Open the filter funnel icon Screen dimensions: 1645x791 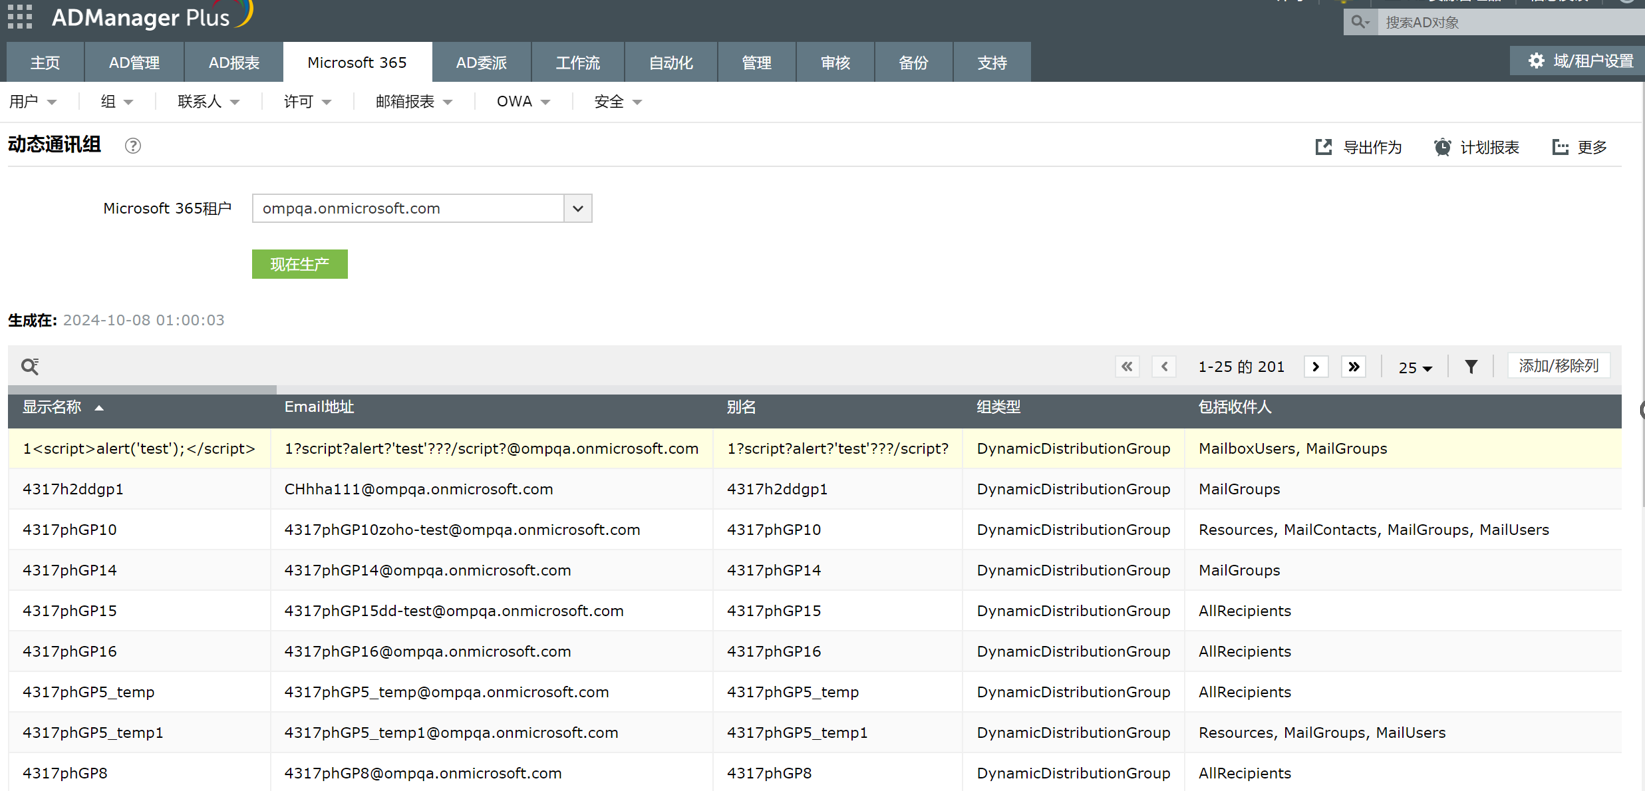pyautogui.click(x=1471, y=367)
